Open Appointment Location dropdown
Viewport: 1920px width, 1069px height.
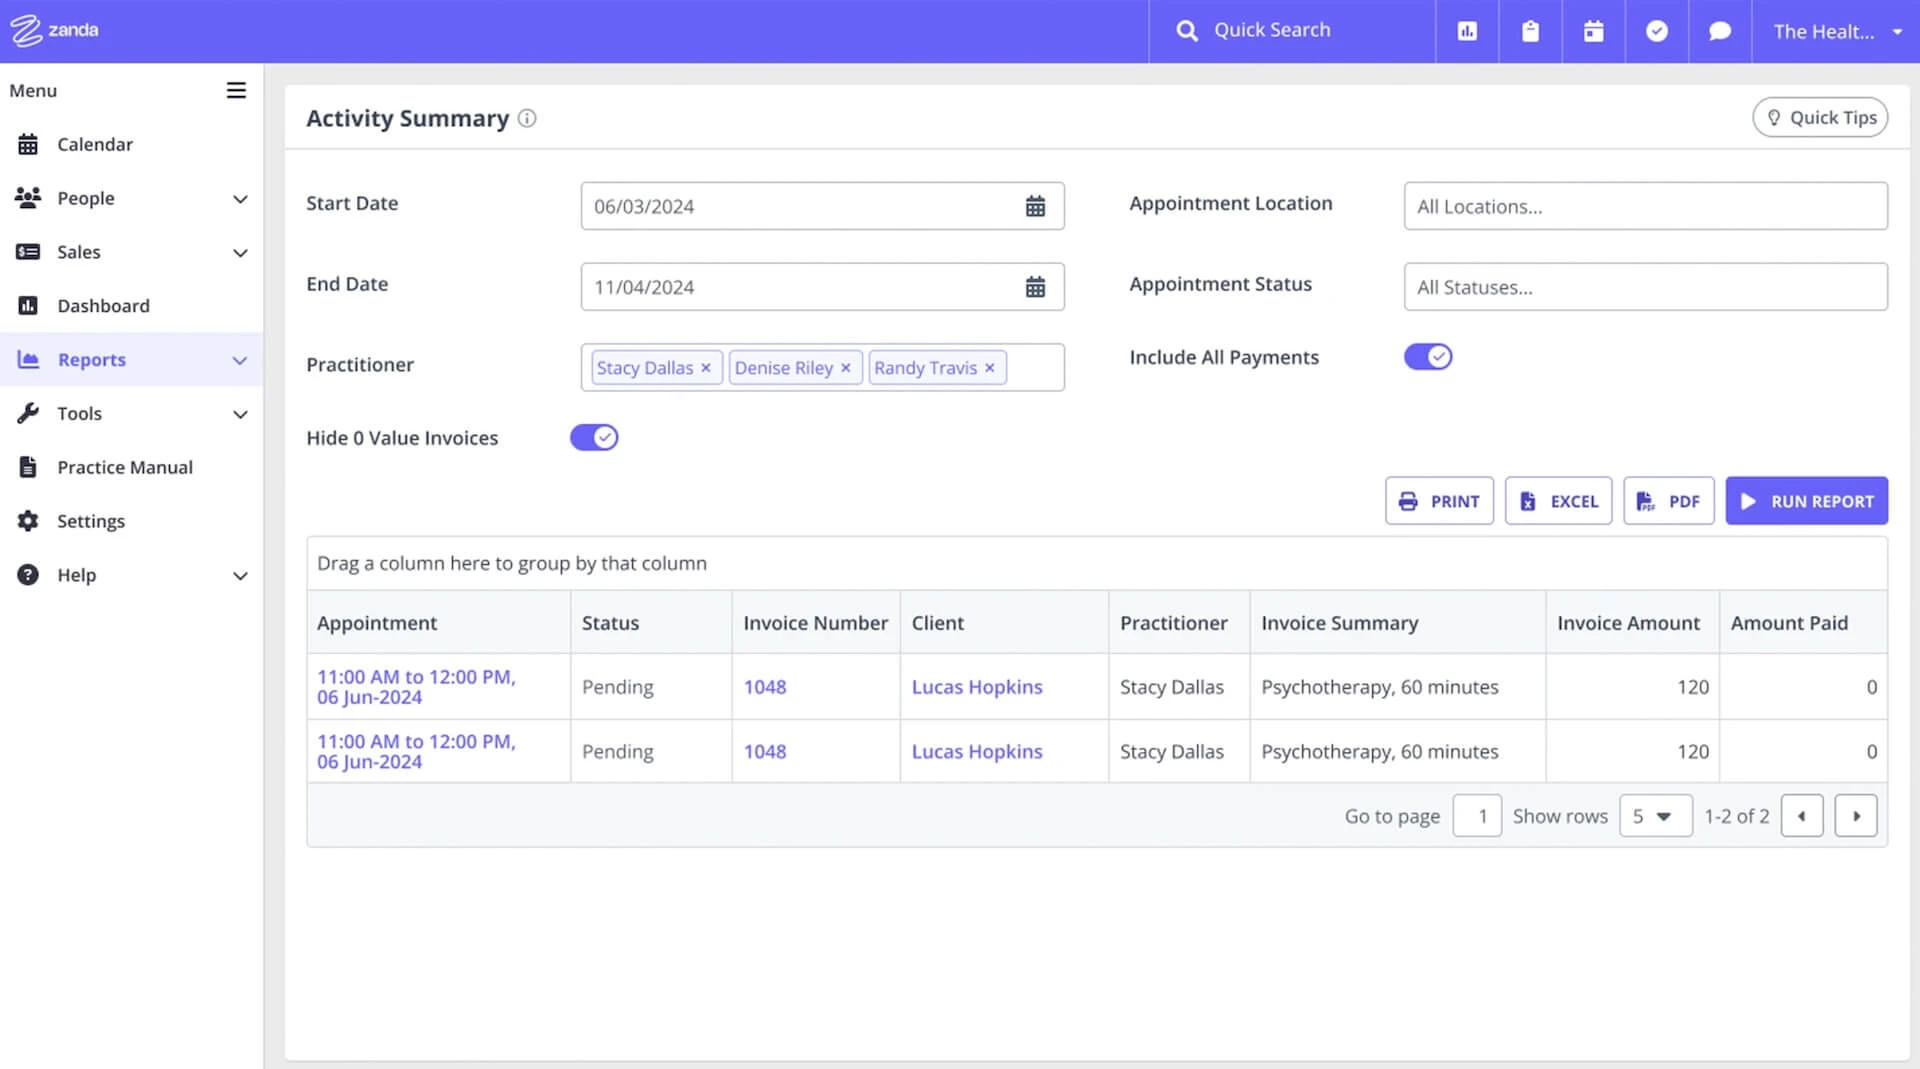(1645, 206)
